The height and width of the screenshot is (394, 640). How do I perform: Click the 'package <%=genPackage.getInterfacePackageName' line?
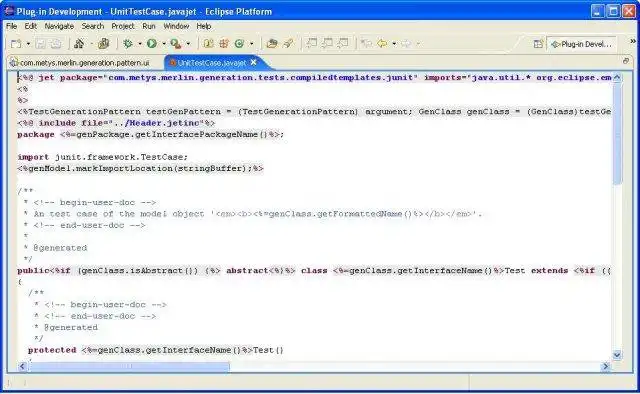[x=151, y=134]
